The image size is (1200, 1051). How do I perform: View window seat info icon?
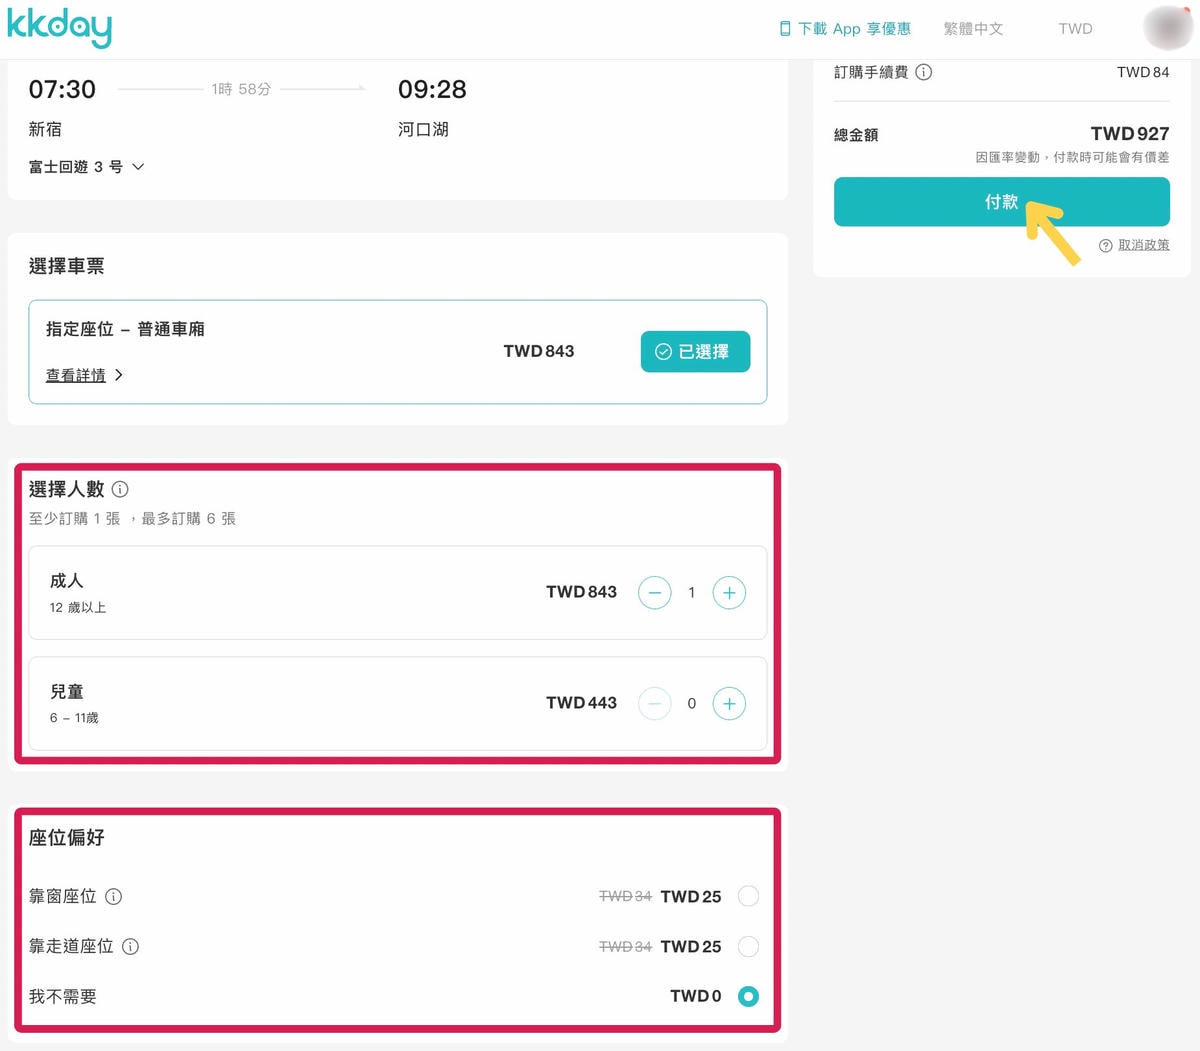point(113,896)
